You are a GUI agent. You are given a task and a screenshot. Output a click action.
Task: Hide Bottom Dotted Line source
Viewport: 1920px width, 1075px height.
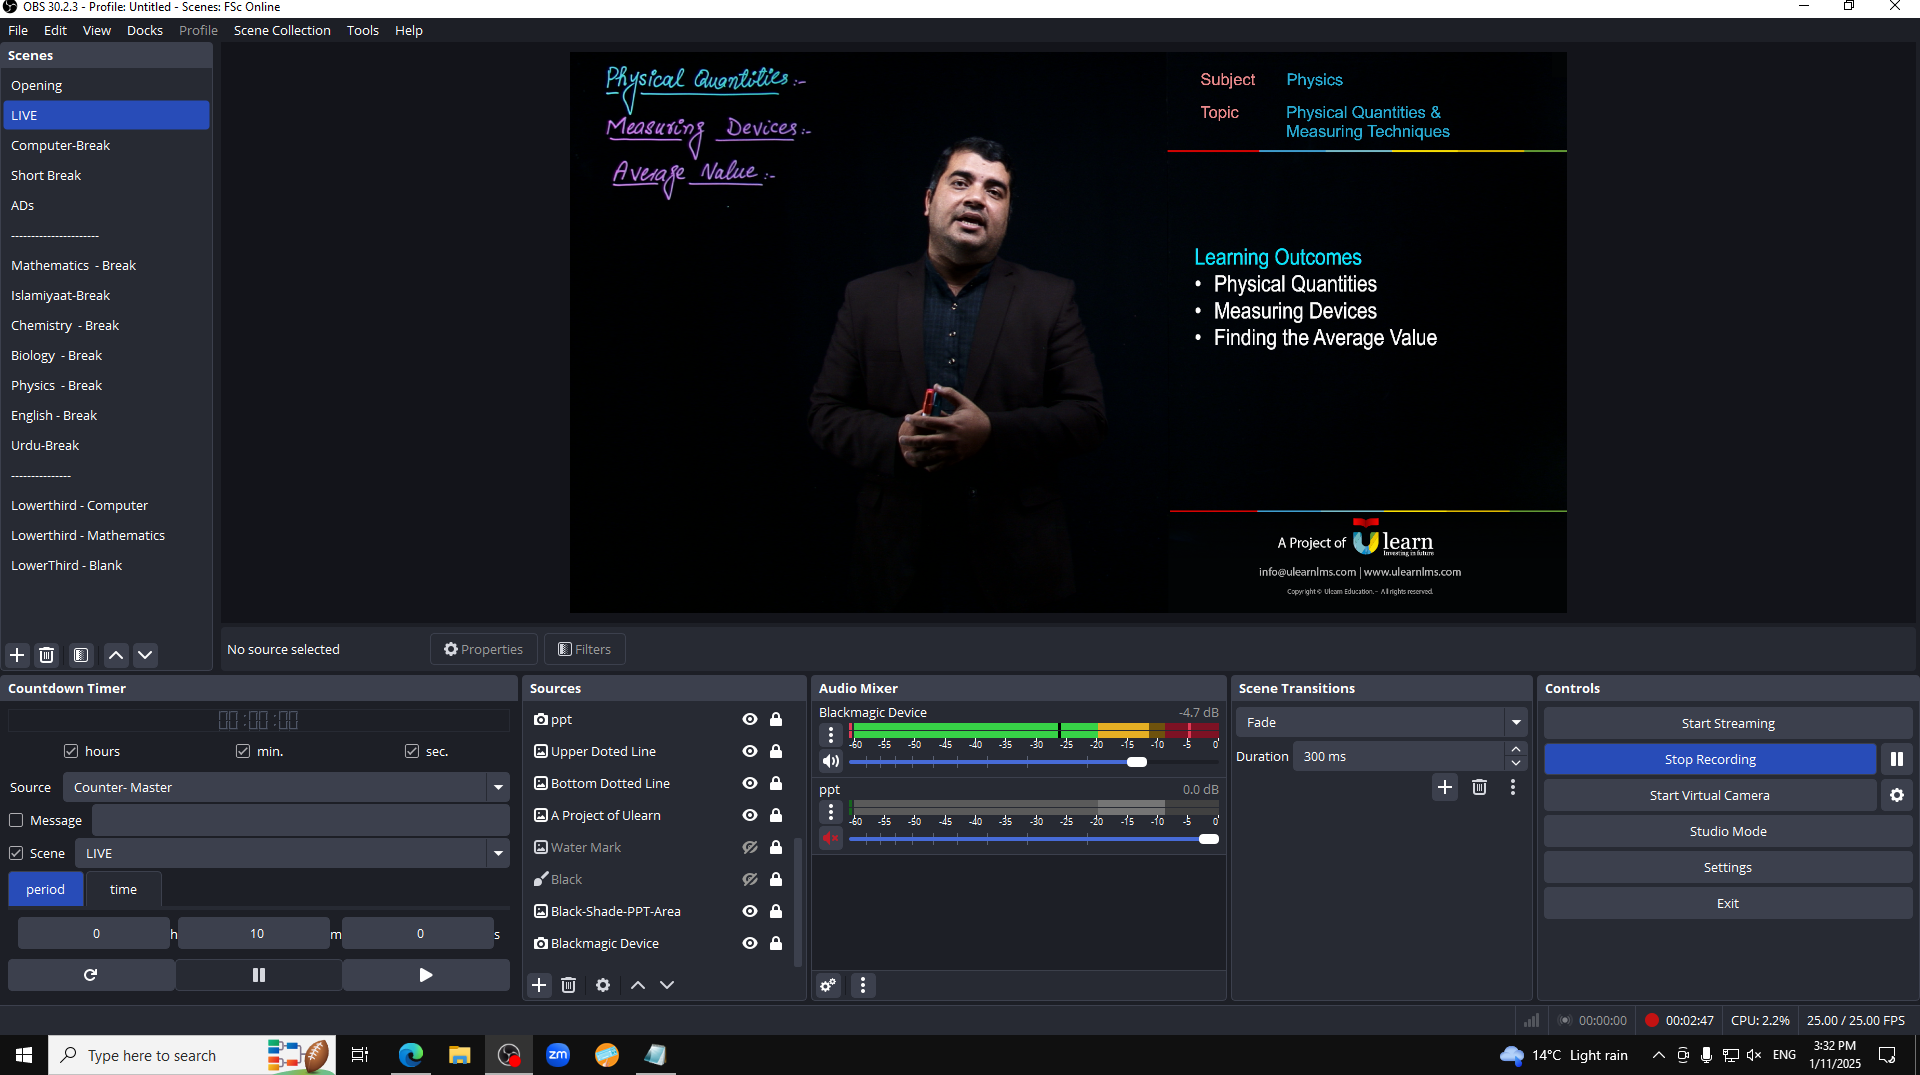pyautogui.click(x=749, y=783)
